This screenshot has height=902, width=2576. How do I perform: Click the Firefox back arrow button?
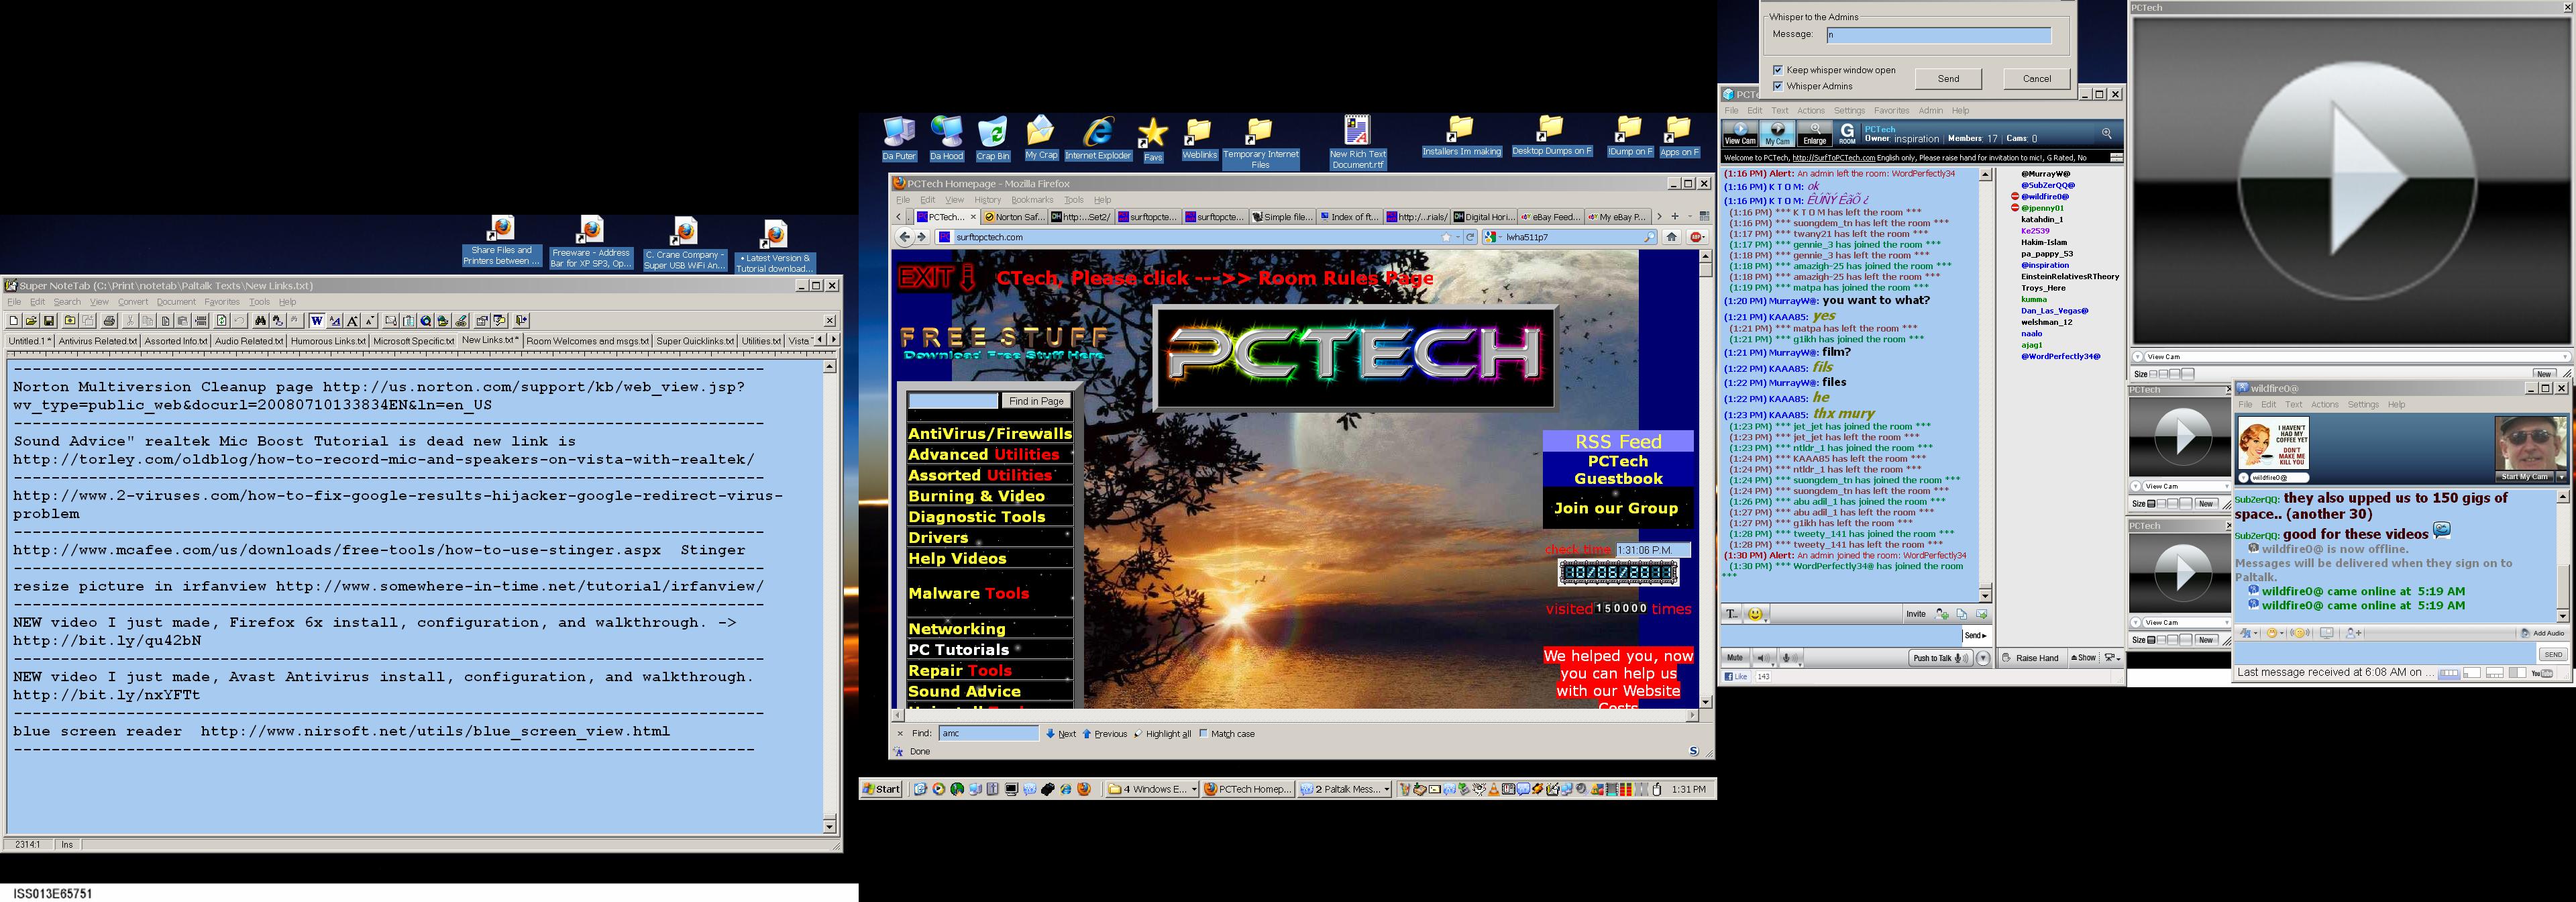tap(905, 237)
